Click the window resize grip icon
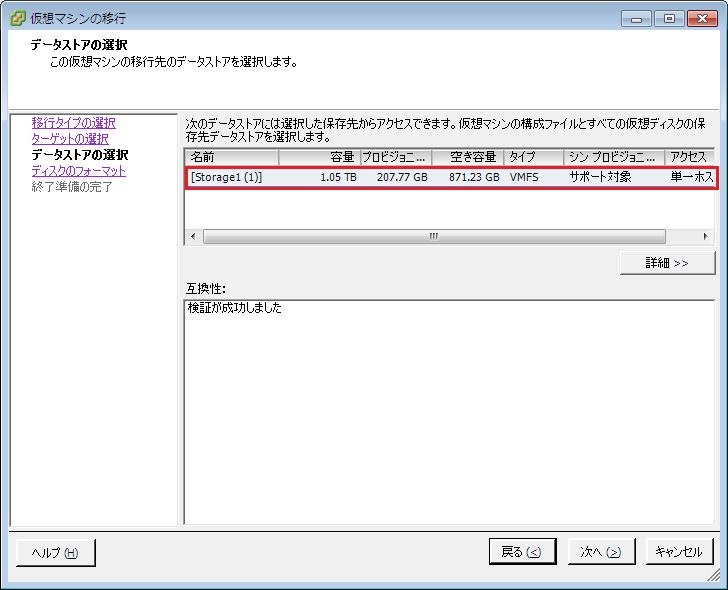 (x=714, y=576)
